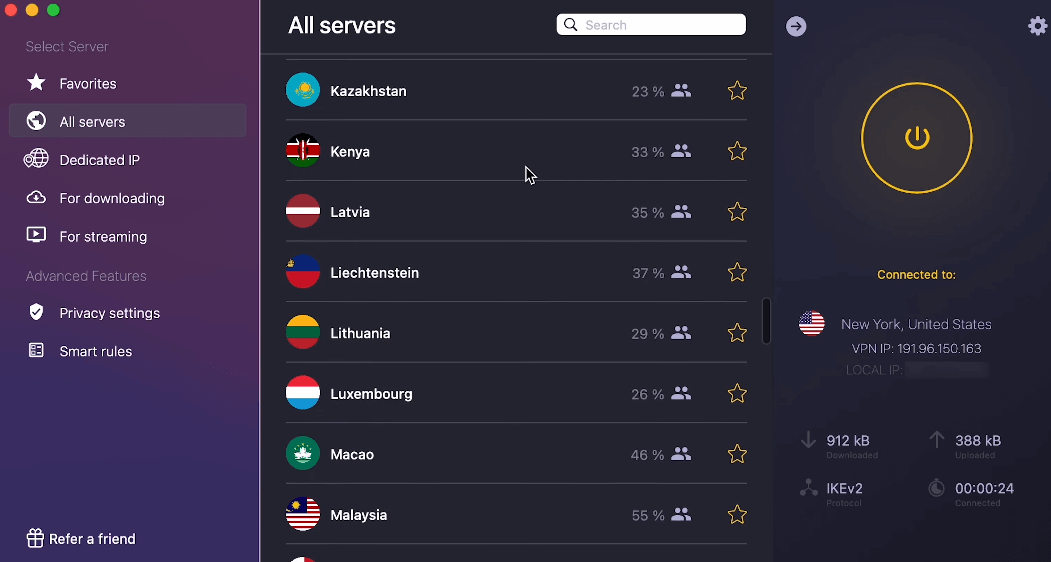Open the For downloading server list
Screen dimensions: 1051x562
pos(111,198)
